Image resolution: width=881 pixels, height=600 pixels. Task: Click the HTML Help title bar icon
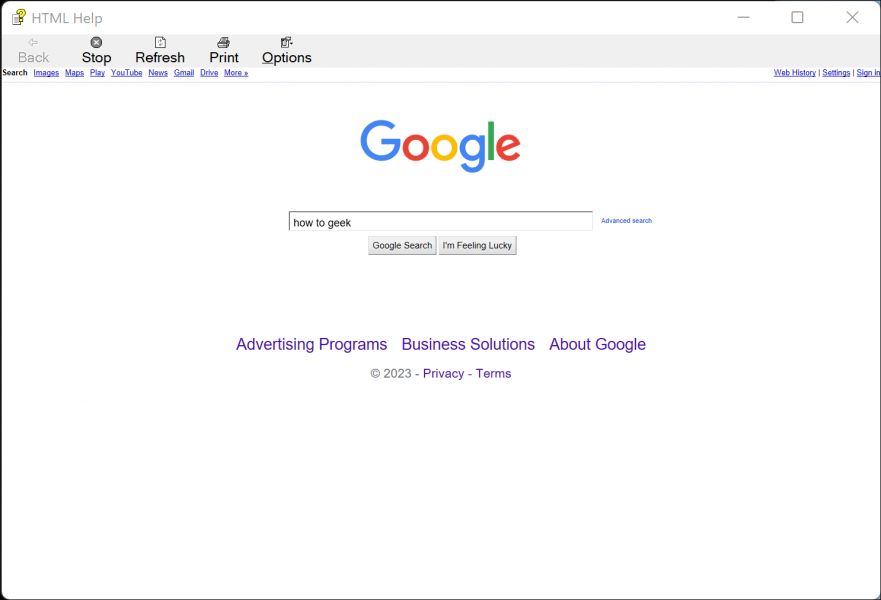click(18, 17)
